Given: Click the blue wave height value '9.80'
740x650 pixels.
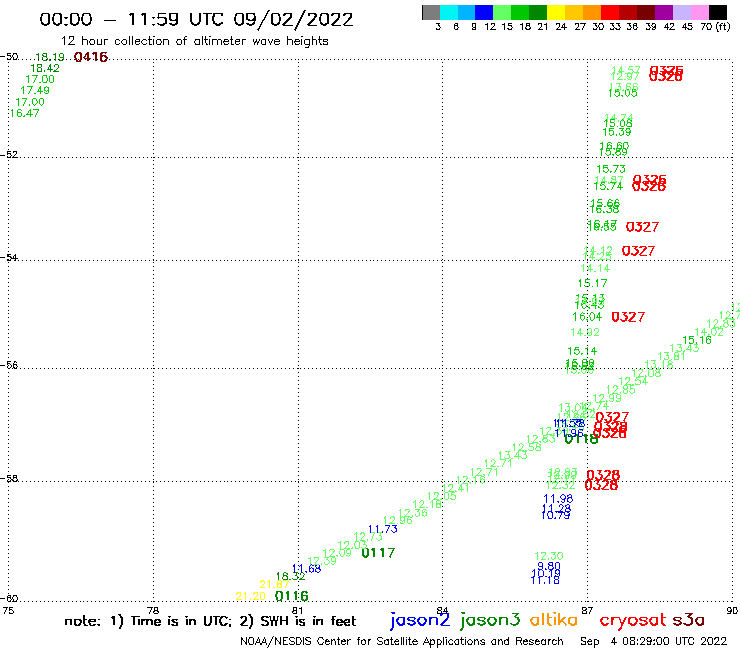Looking at the screenshot, I should coord(549,566).
